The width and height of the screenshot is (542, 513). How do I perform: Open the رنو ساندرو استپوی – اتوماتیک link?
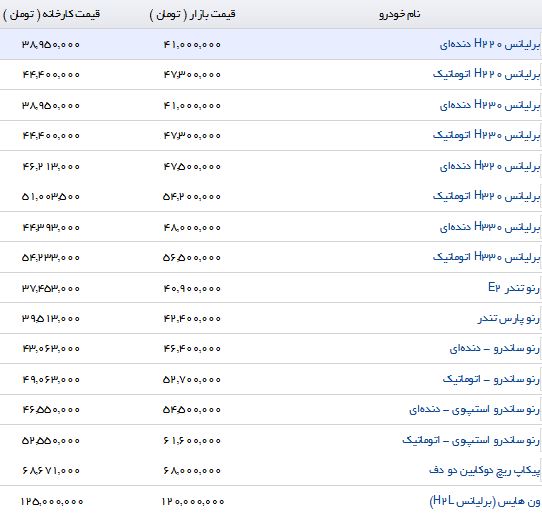pyautogui.click(x=471, y=440)
